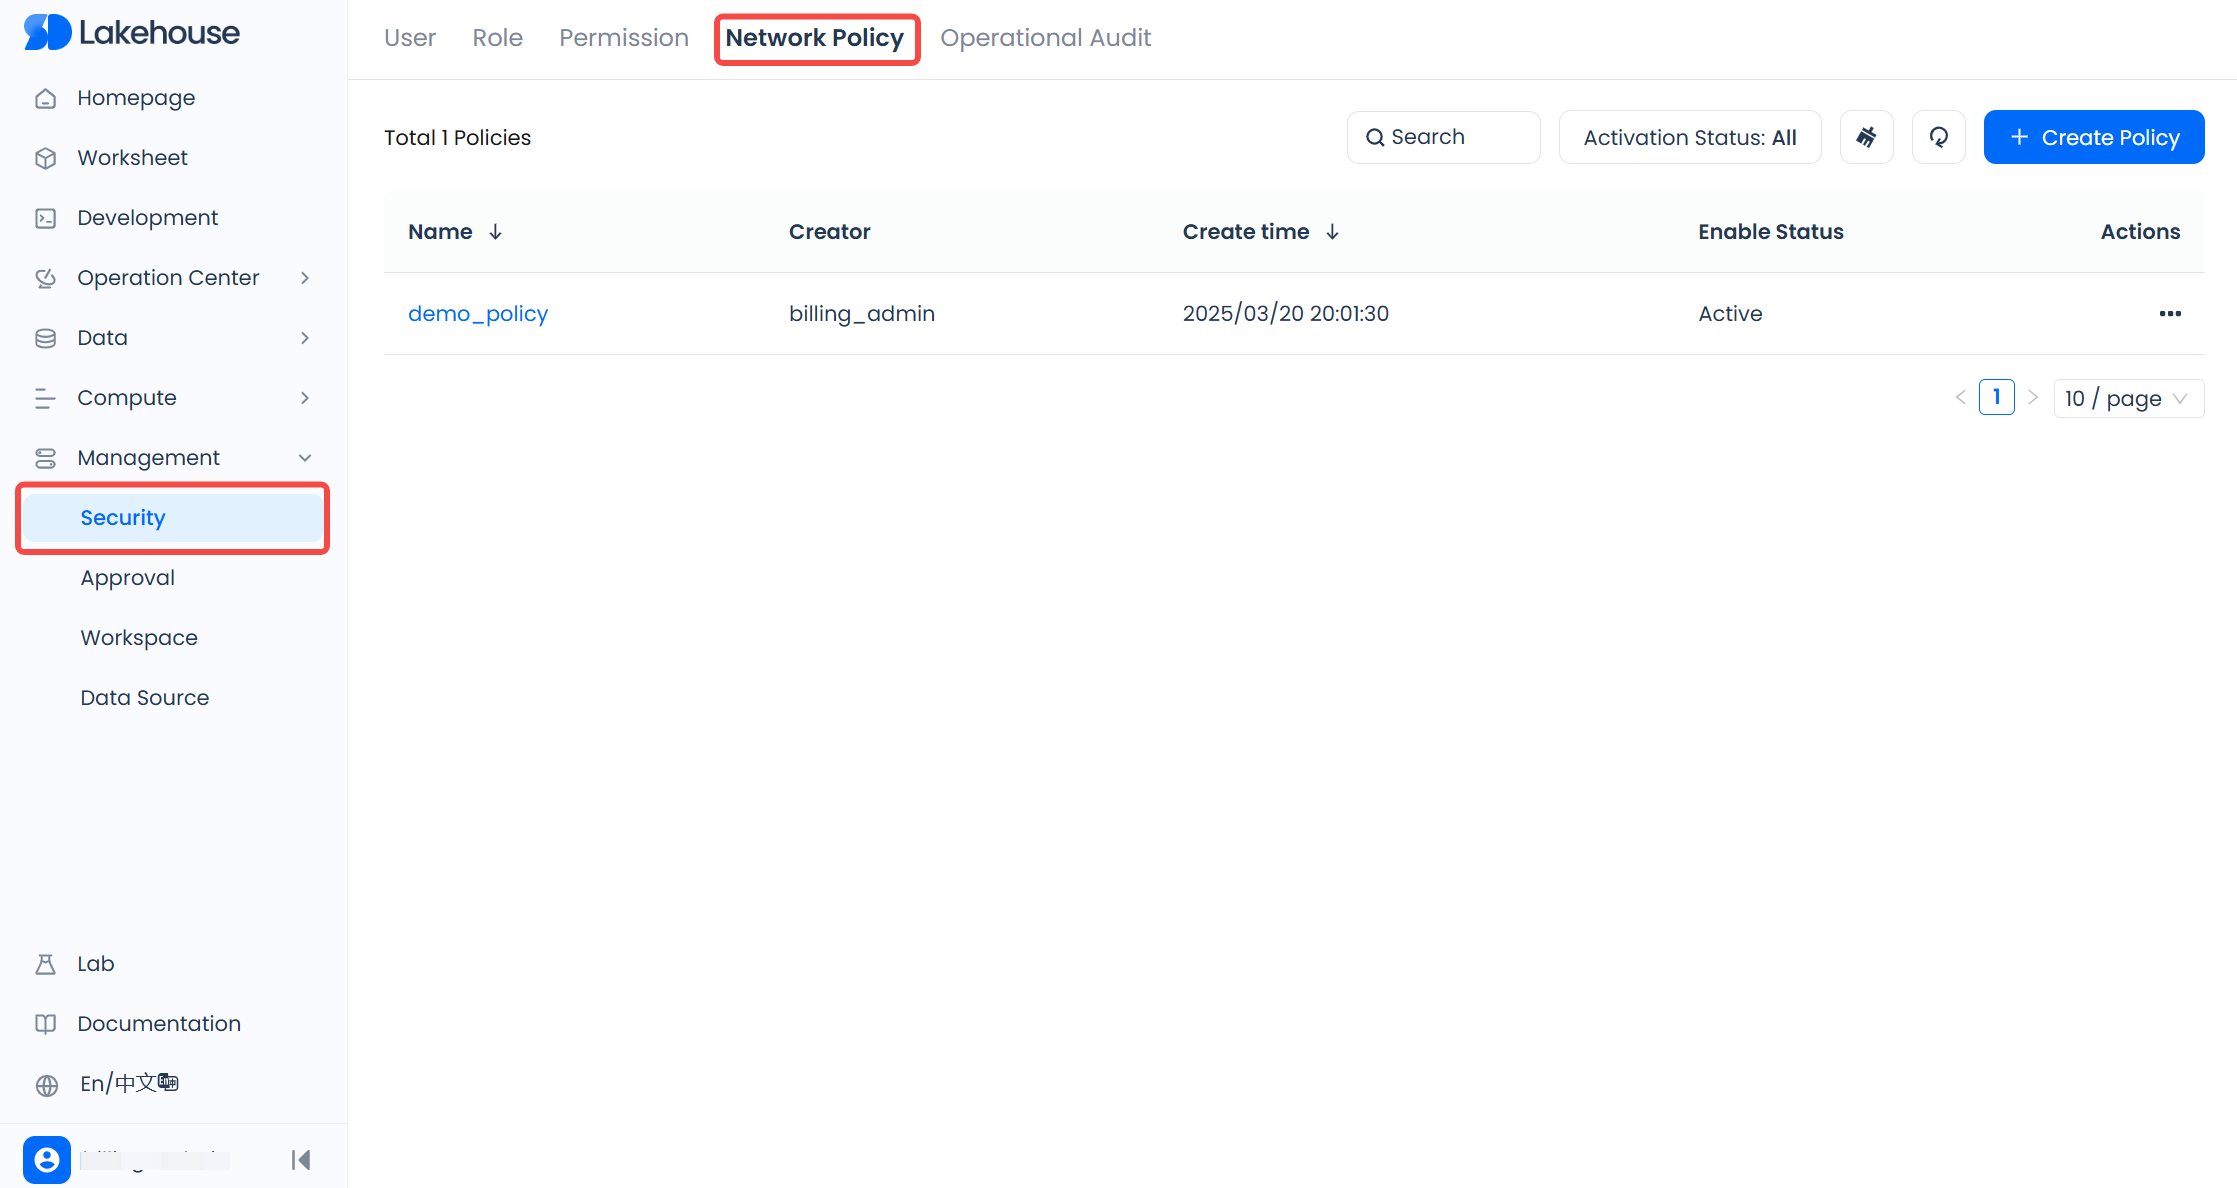Collapse the sidebar with the bottom arrow icon
Screen dimensions: 2237x1188
(x=301, y=1159)
